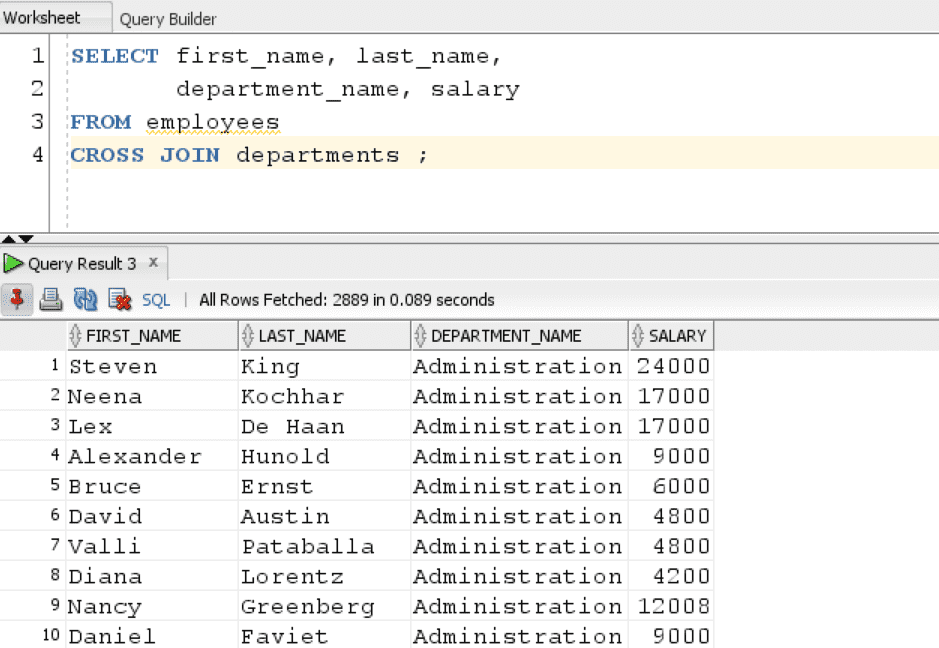939x648 pixels.
Task: Sort by the LAST_NAME column sort icon
Action: pyautogui.click(x=248, y=336)
